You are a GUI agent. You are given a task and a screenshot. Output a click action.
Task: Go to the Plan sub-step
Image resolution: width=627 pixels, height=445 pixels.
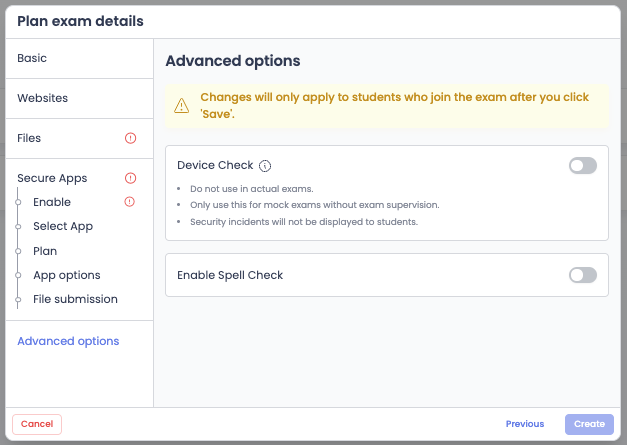pos(45,251)
